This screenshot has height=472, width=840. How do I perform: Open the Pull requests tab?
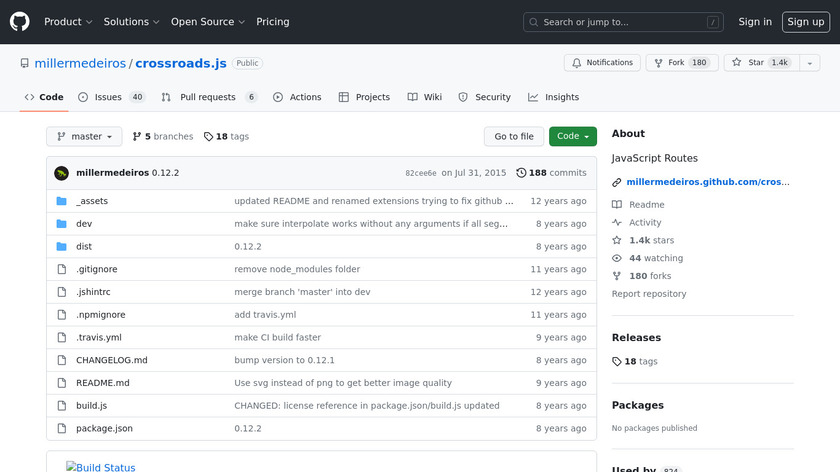pos(209,97)
